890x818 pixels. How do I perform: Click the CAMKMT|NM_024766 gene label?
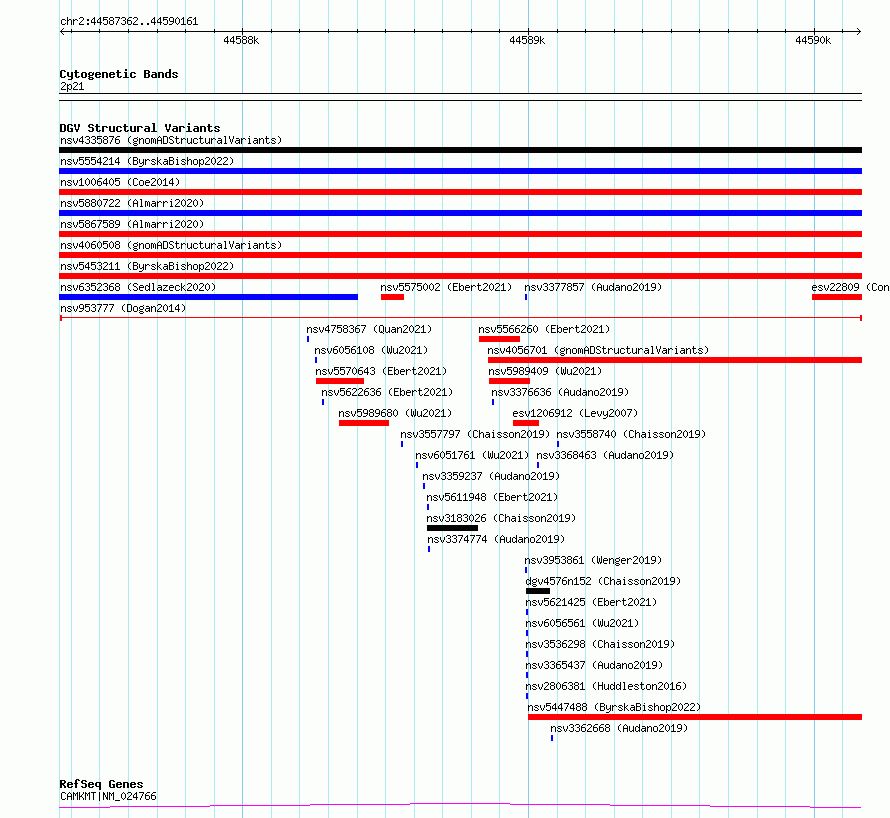(x=108, y=796)
